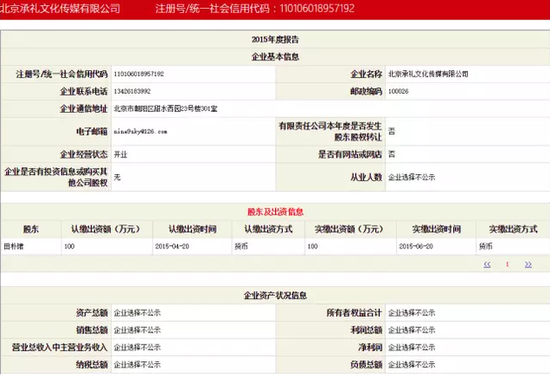Viewport: 550px width, 378px height.
Task: Click the 邮政编码 label
Action: pyautogui.click(x=366, y=91)
